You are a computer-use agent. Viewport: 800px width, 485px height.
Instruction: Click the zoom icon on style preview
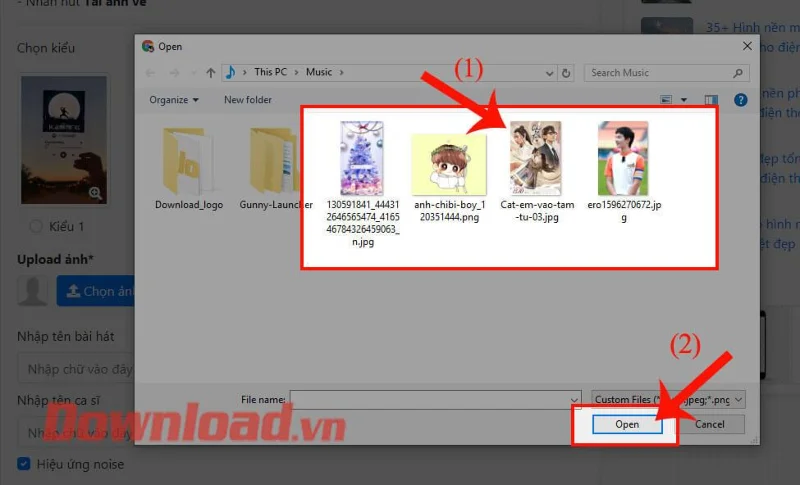[95, 193]
